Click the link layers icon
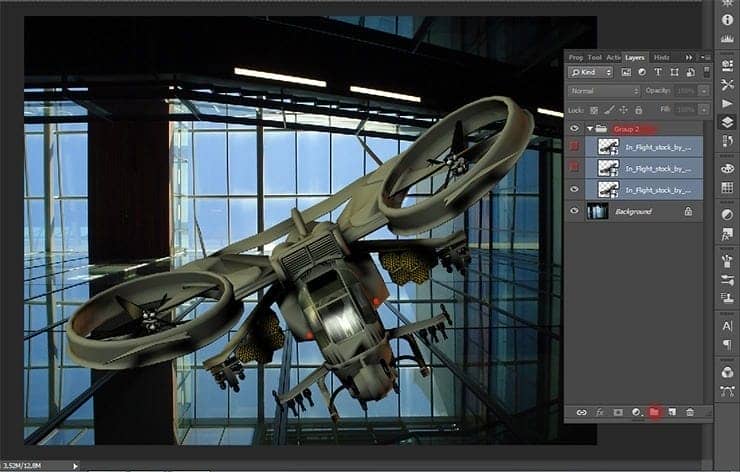The image size is (740, 472). (x=581, y=412)
